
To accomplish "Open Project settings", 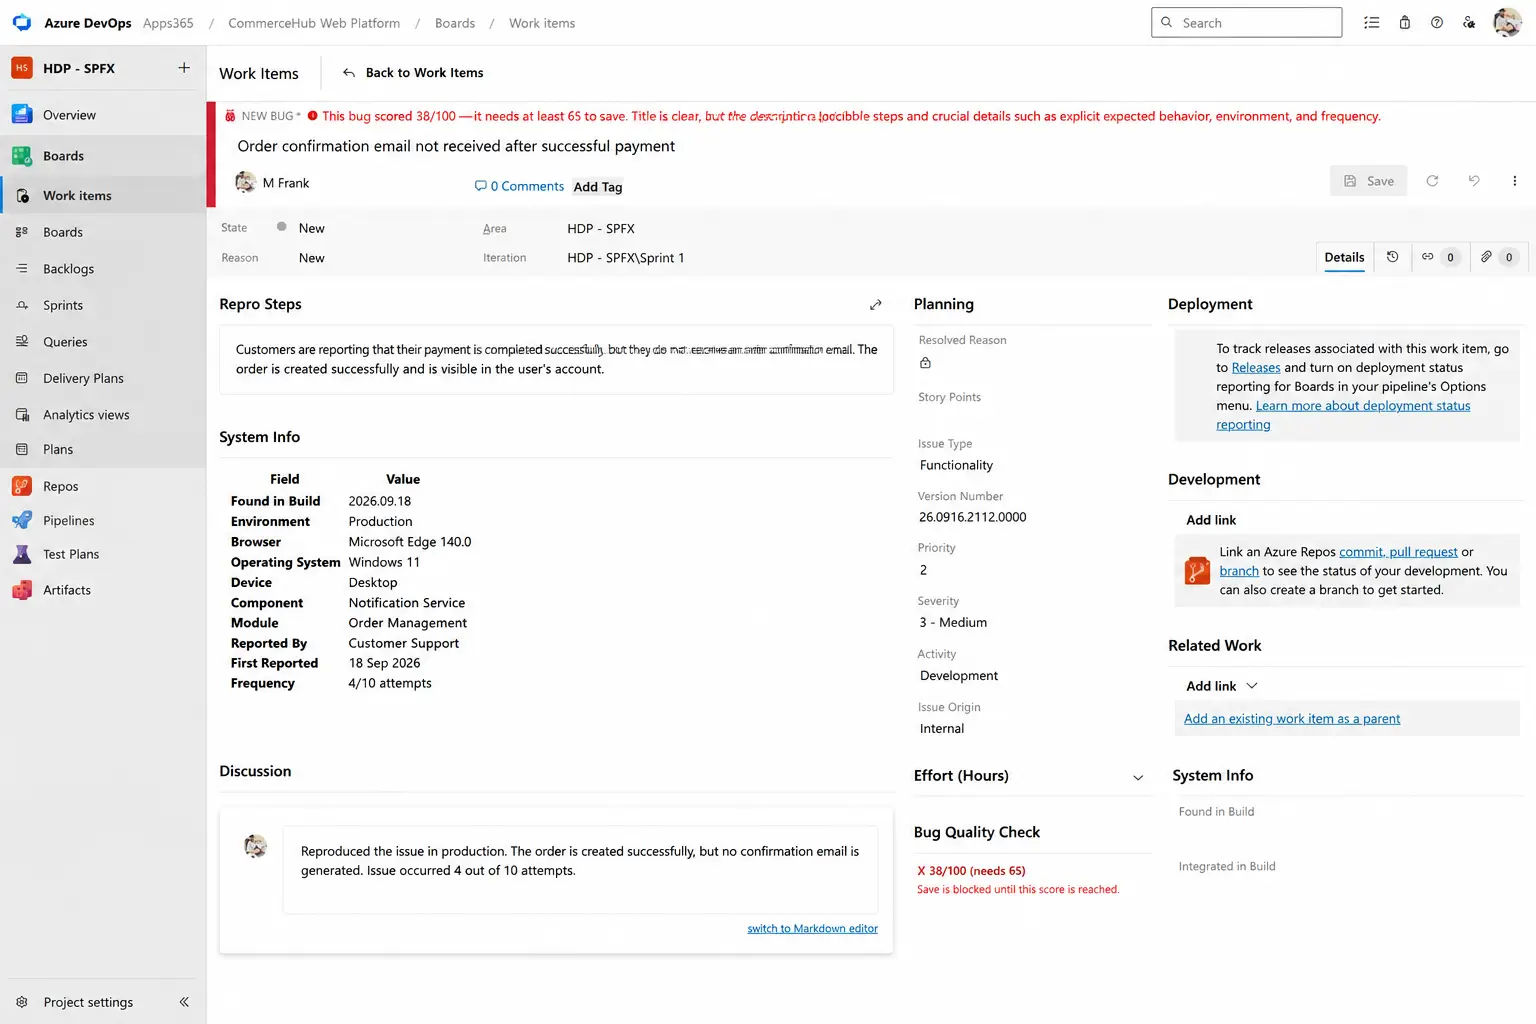I will click(x=75, y=1002).
